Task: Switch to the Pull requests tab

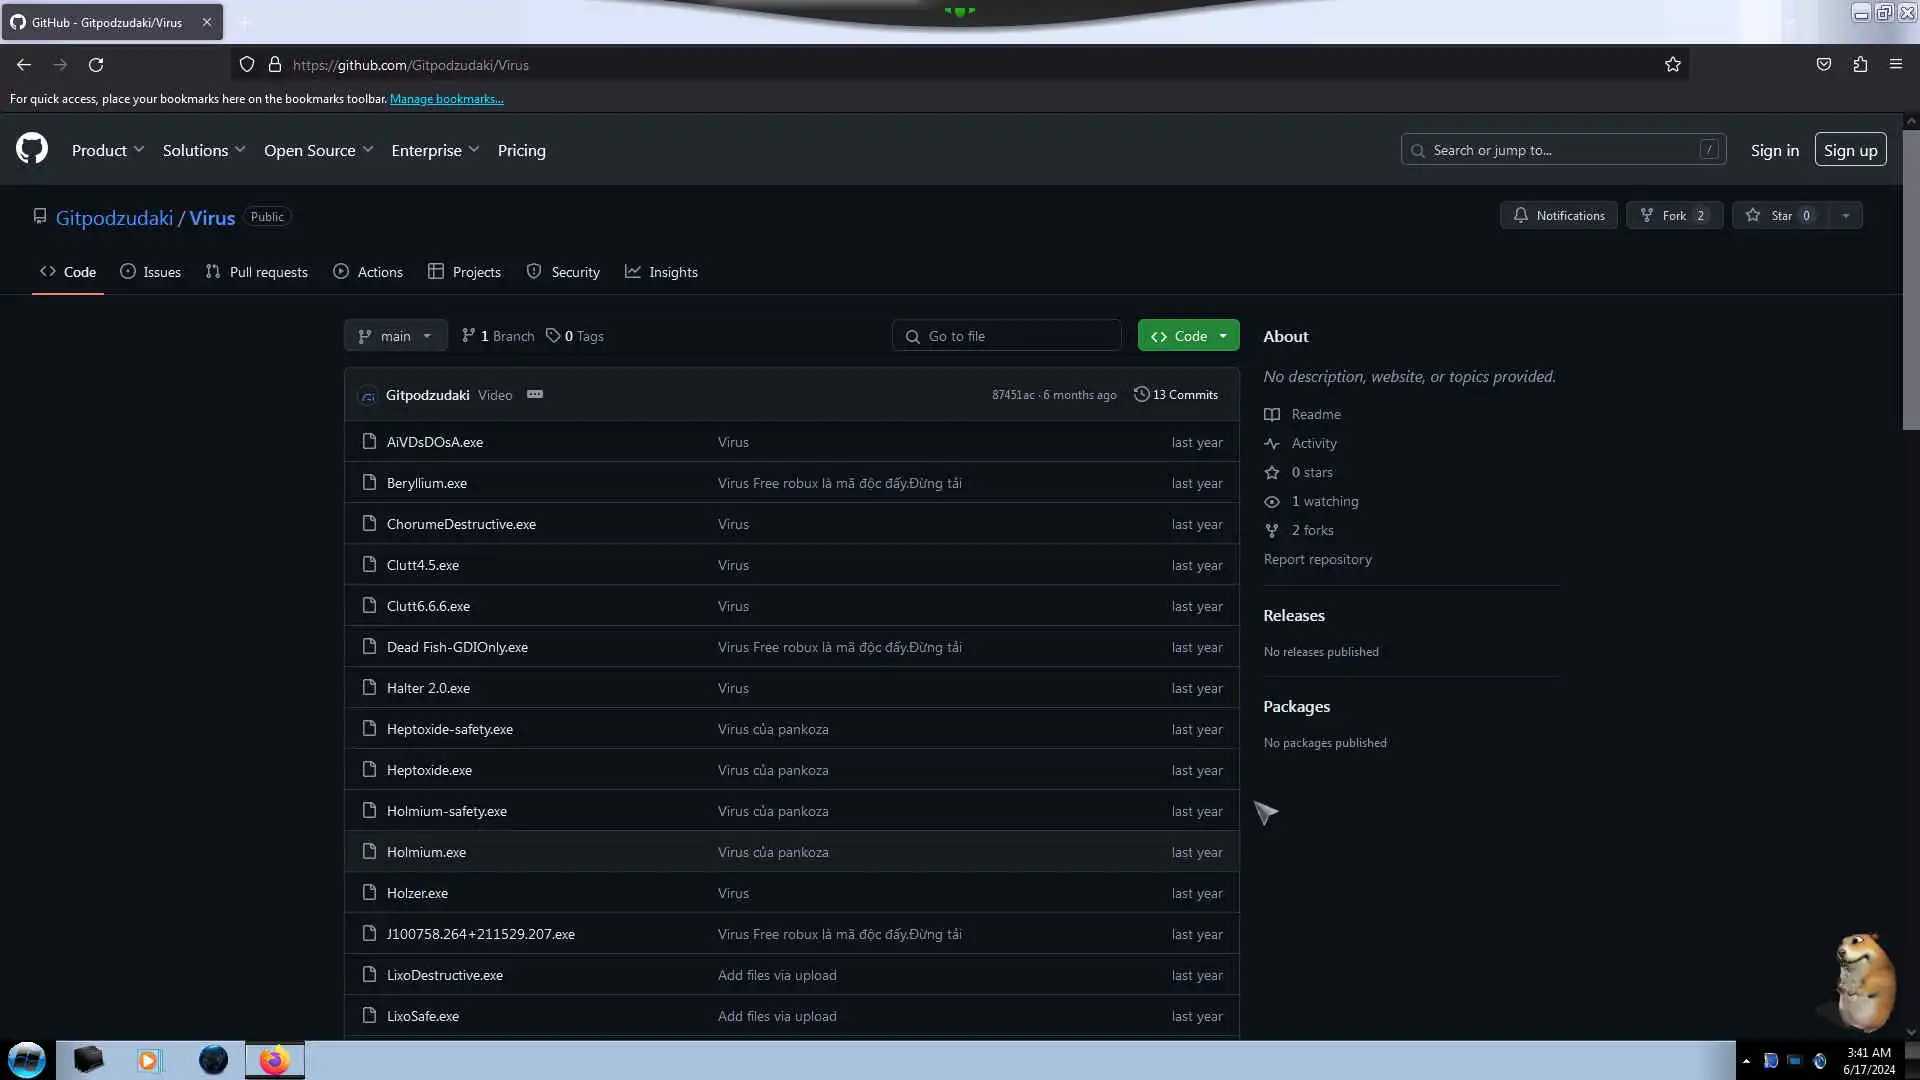Action: 257,272
